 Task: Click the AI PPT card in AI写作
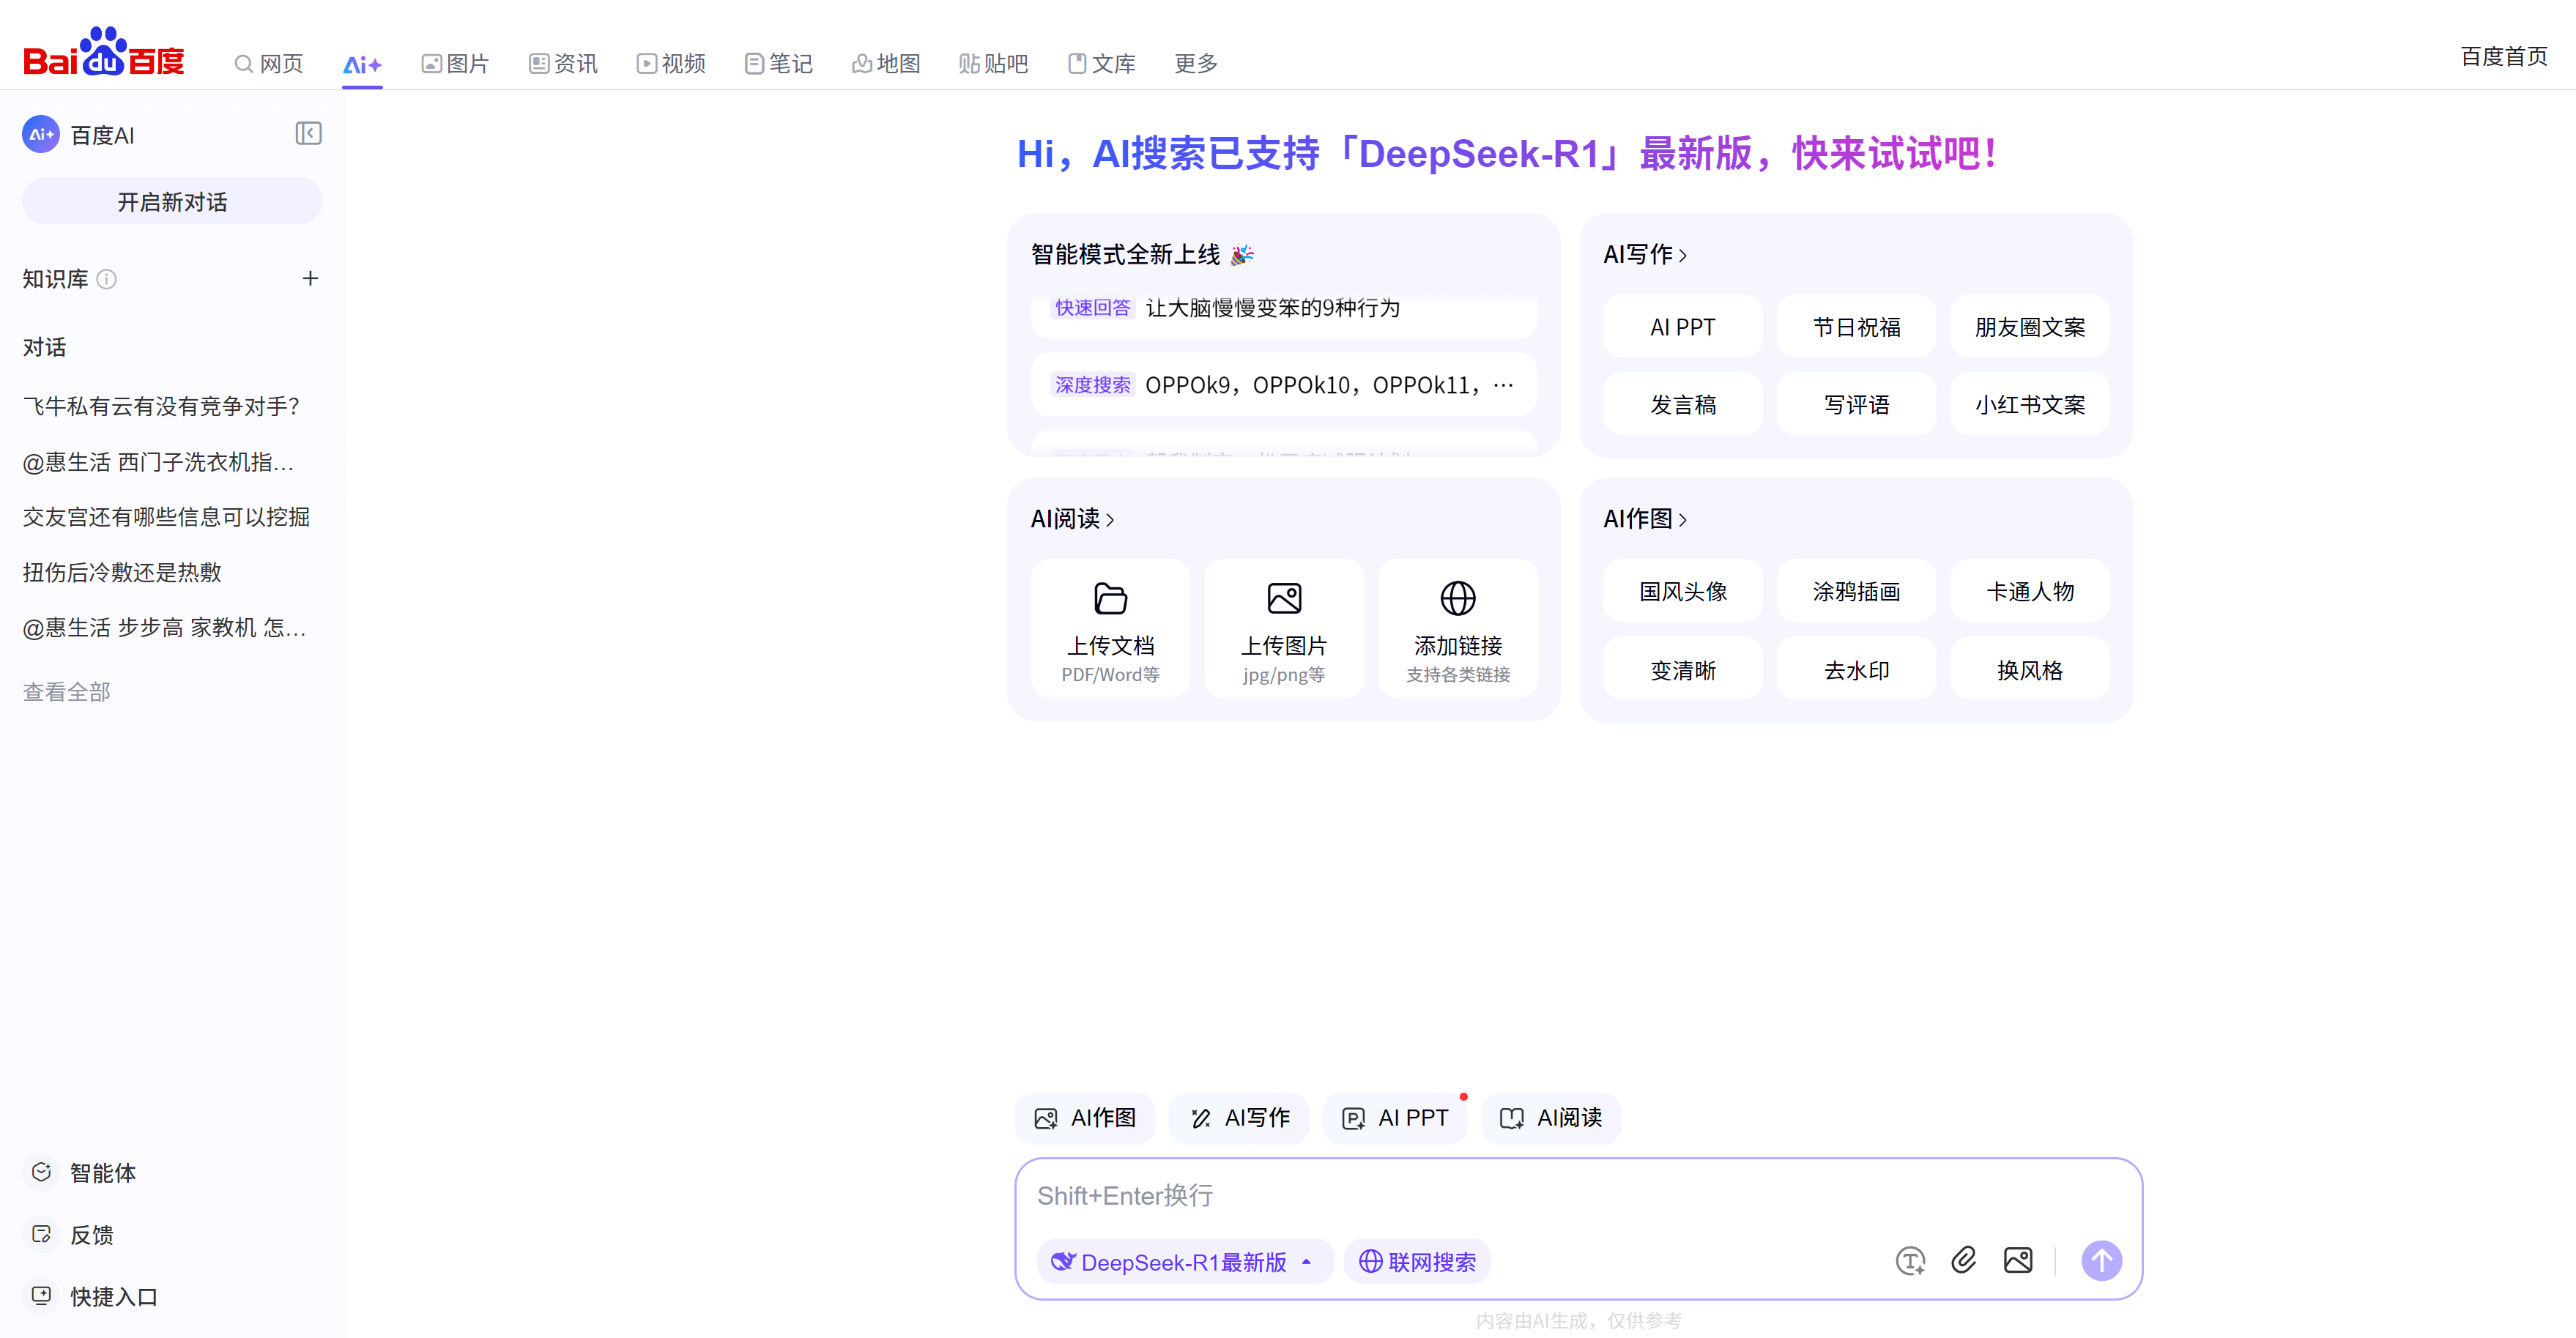[x=1682, y=326]
